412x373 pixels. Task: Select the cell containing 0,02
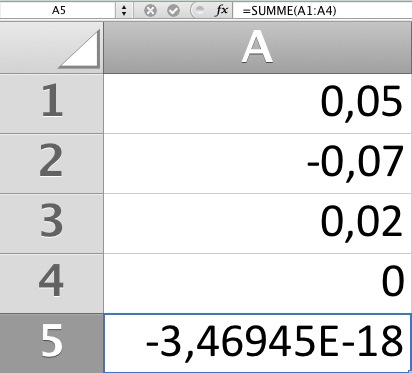click(x=258, y=223)
